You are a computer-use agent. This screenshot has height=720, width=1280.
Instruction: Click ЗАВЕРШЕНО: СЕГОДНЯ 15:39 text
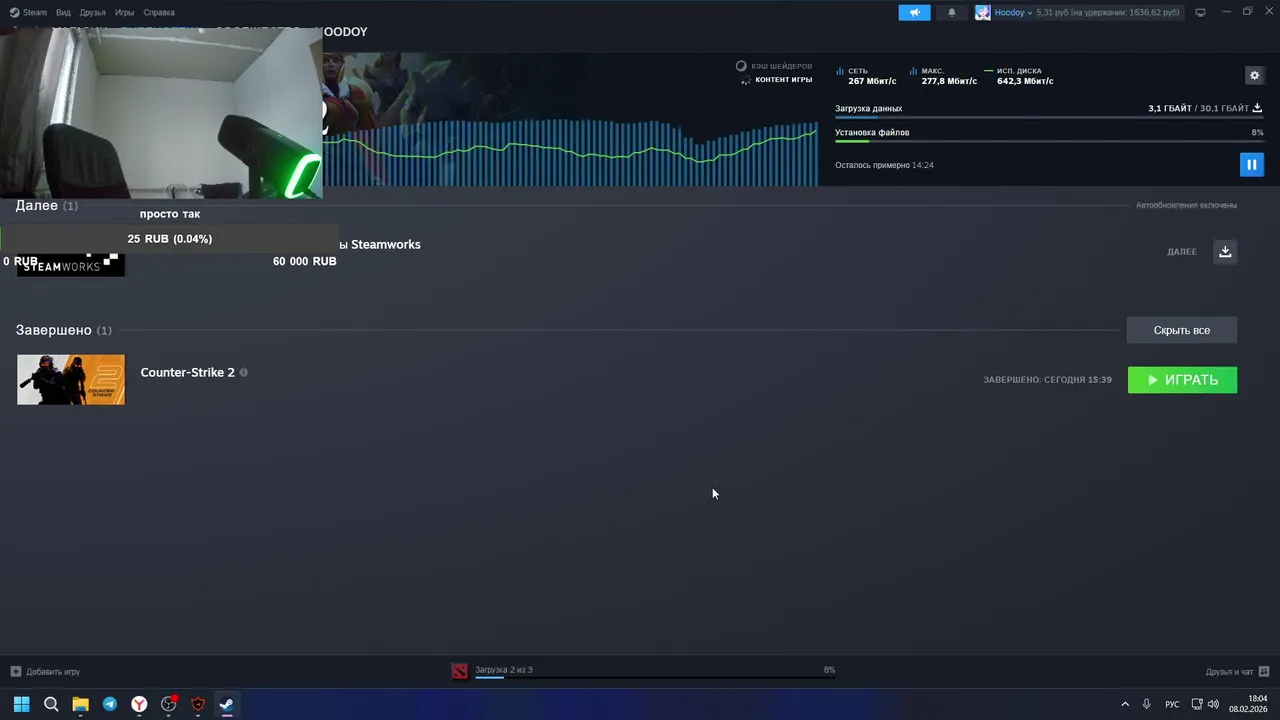pyautogui.click(x=1047, y=380)
